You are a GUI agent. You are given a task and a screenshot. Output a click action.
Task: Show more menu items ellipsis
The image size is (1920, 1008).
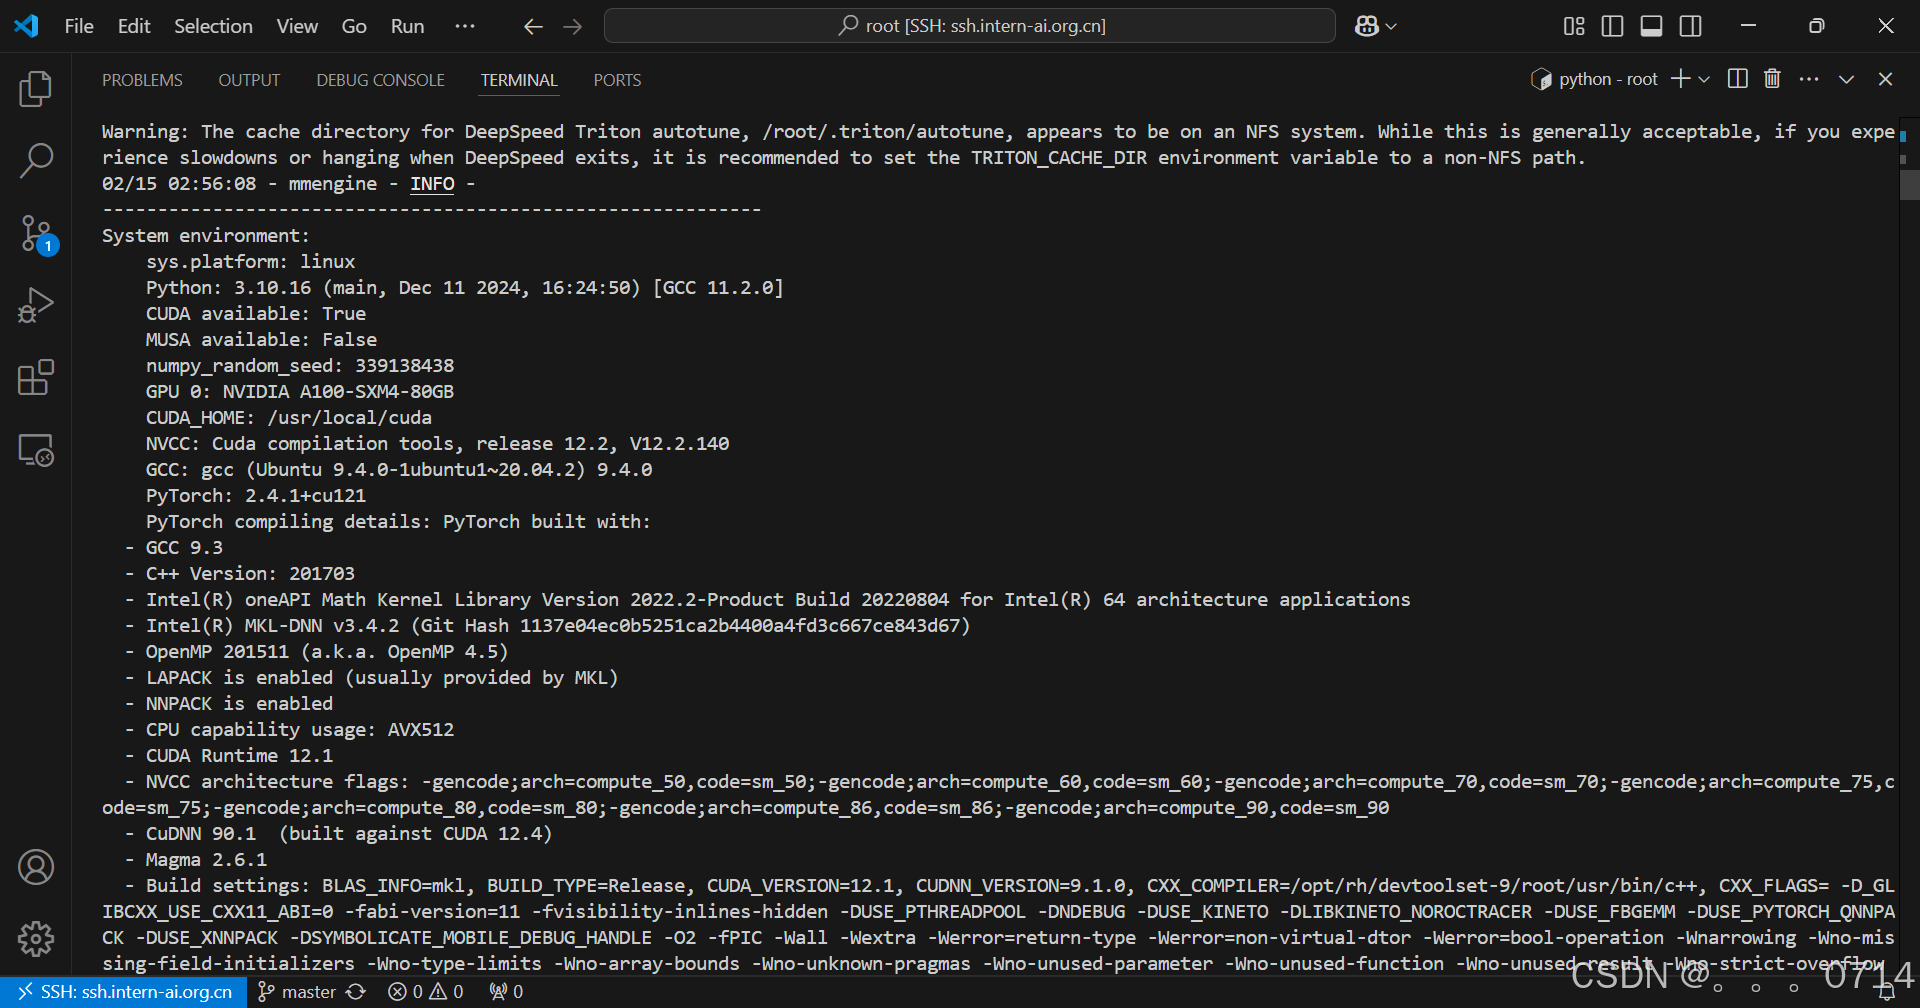coord(465,26)
